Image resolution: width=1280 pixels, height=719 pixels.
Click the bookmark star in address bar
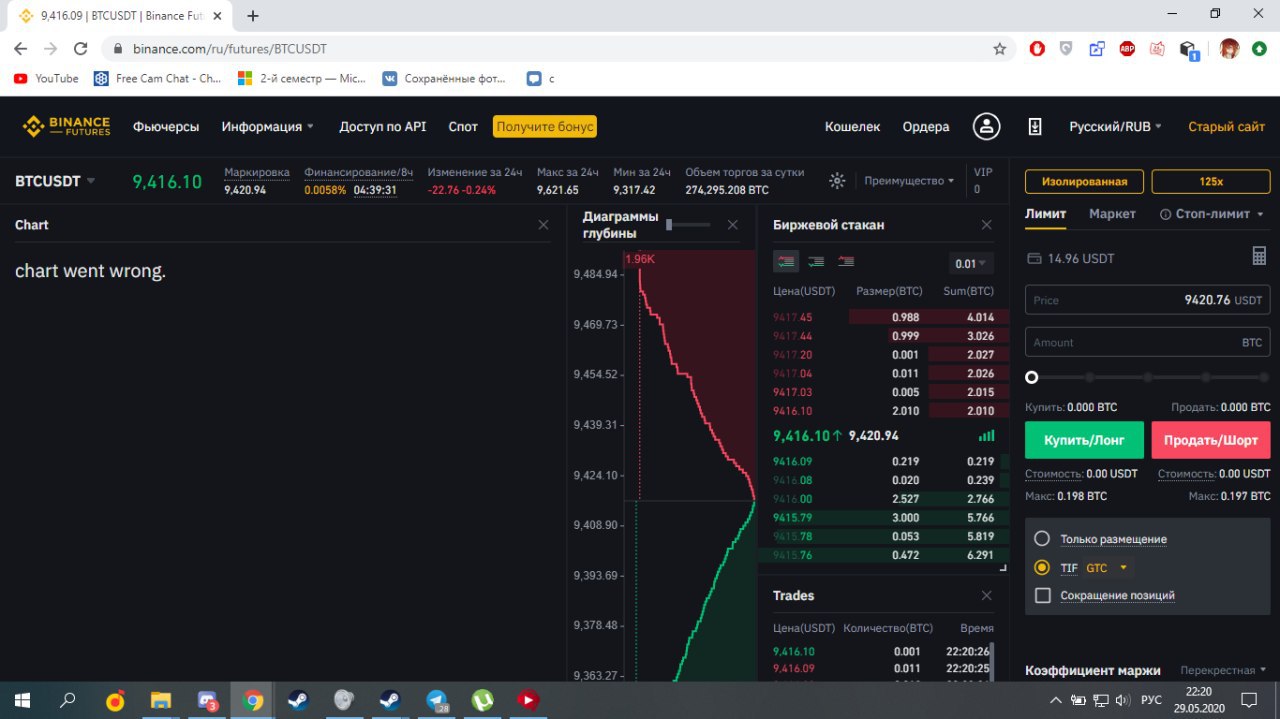999,48
